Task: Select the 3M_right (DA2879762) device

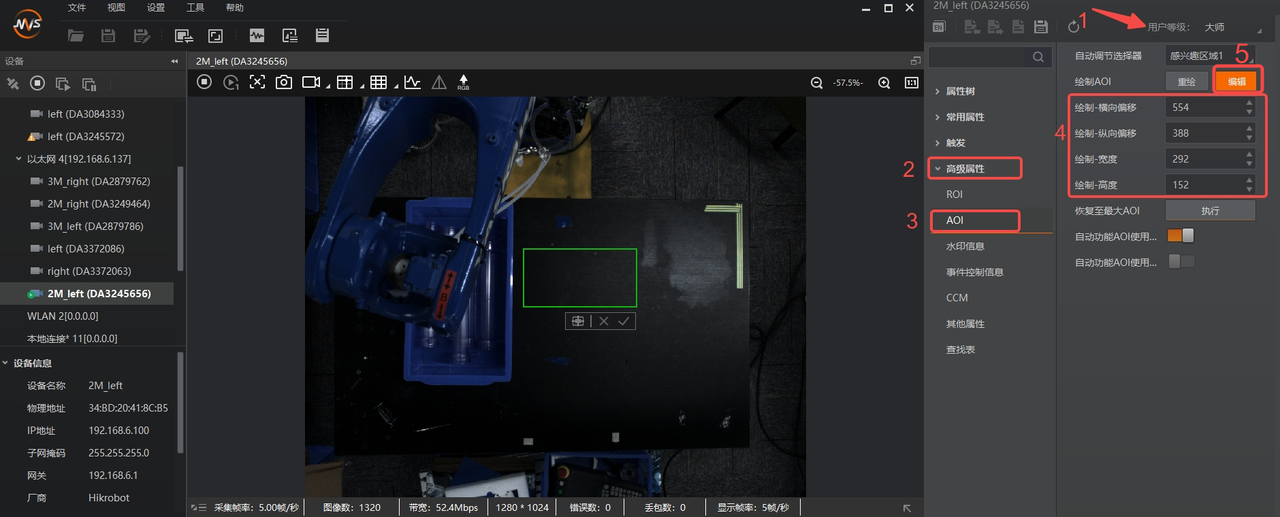Action: point(98,181)
